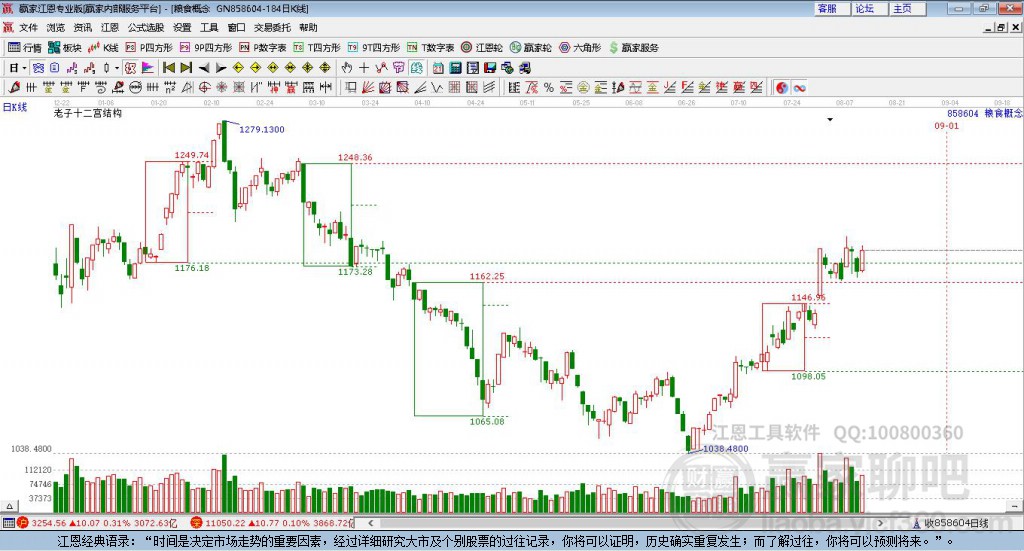Image resolution: width=1024 pixels, height=551 pixels.
Task: Open the 江恩轮 Gann wheel
Action: pos(482,48)
